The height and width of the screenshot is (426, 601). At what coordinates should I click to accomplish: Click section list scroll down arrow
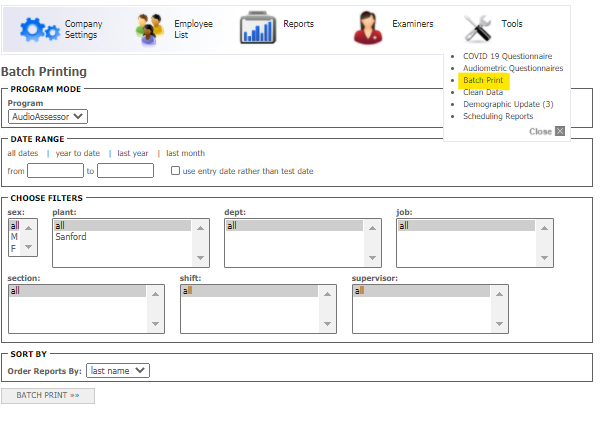155,324
